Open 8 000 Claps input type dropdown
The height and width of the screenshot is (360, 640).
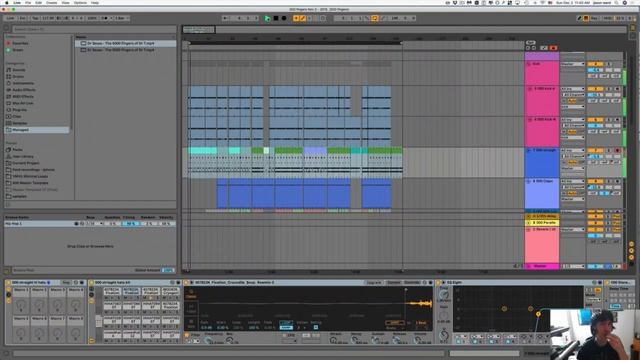[x=573, y=181]
